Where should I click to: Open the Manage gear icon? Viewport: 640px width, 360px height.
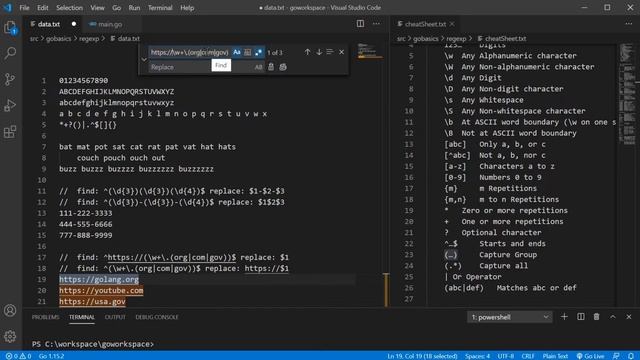click(10, 336)
